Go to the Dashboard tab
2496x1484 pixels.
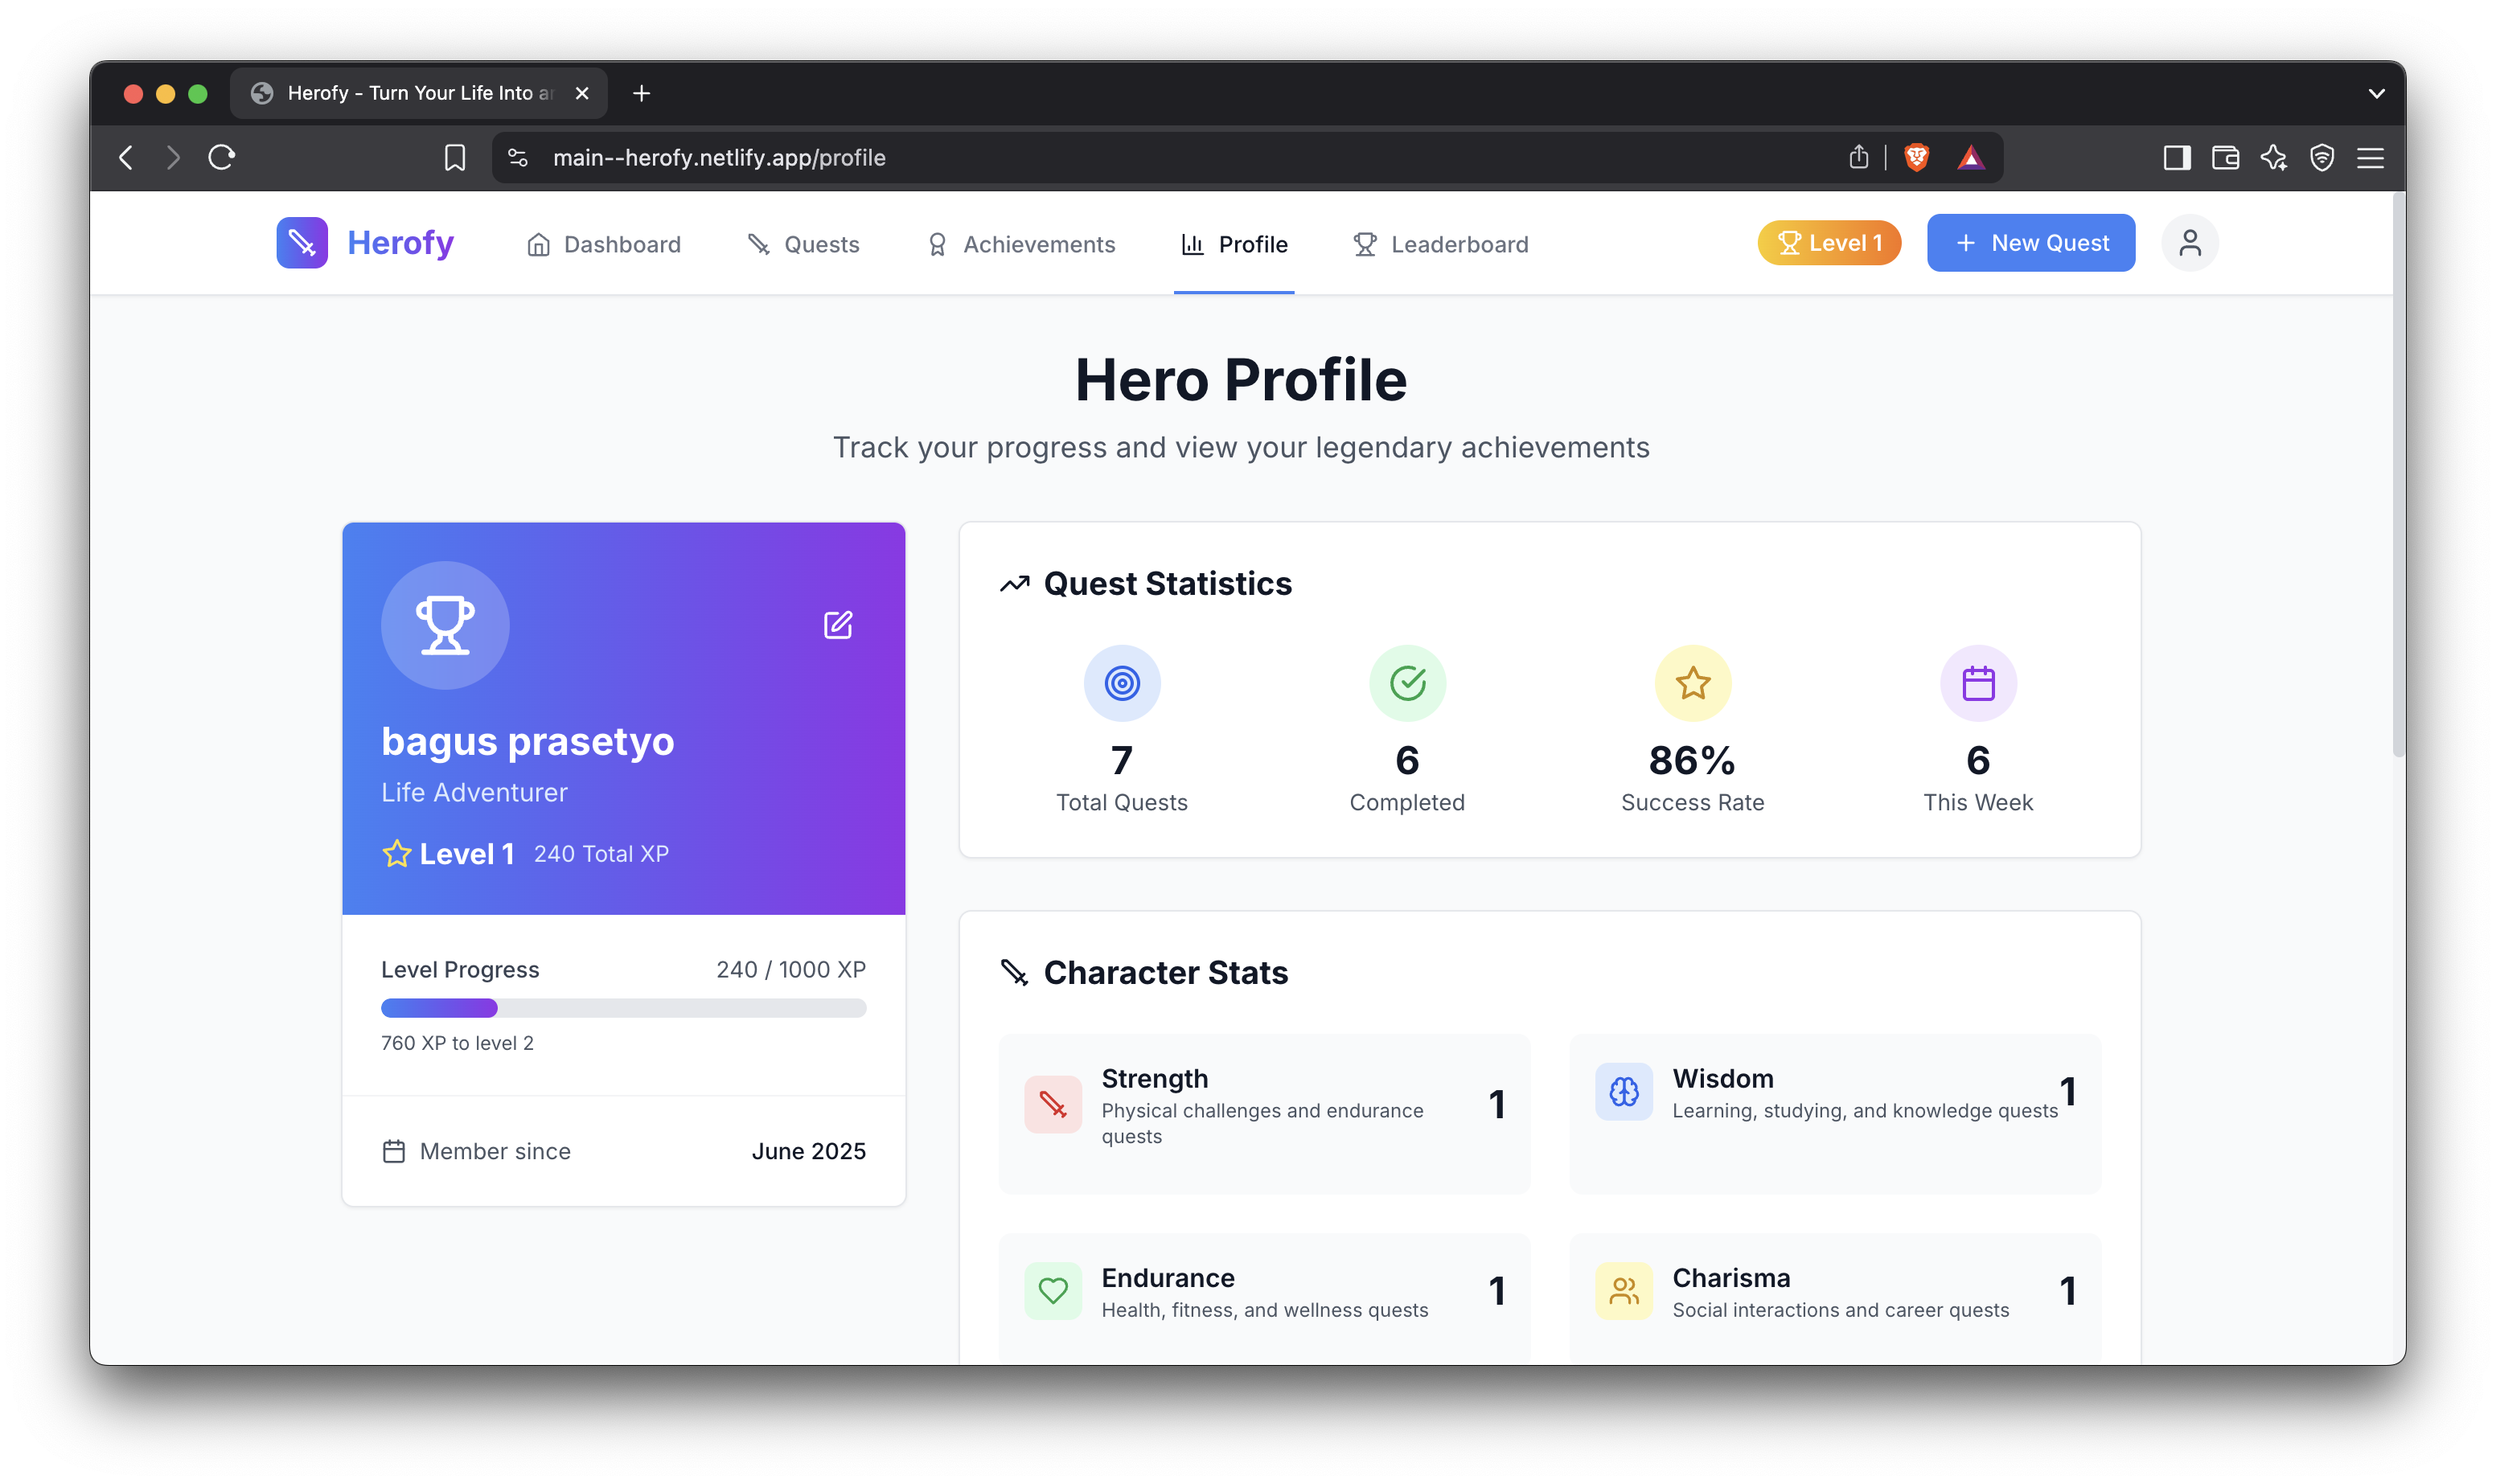tap(603, 244)
